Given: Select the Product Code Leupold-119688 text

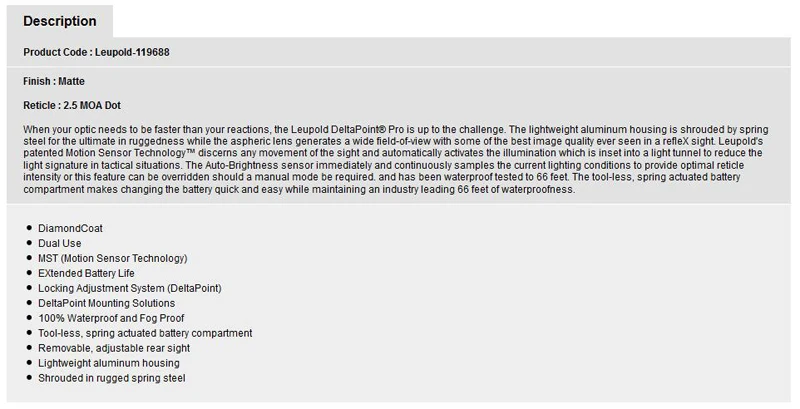Looking at the screenshot, I should click(96, 52).
